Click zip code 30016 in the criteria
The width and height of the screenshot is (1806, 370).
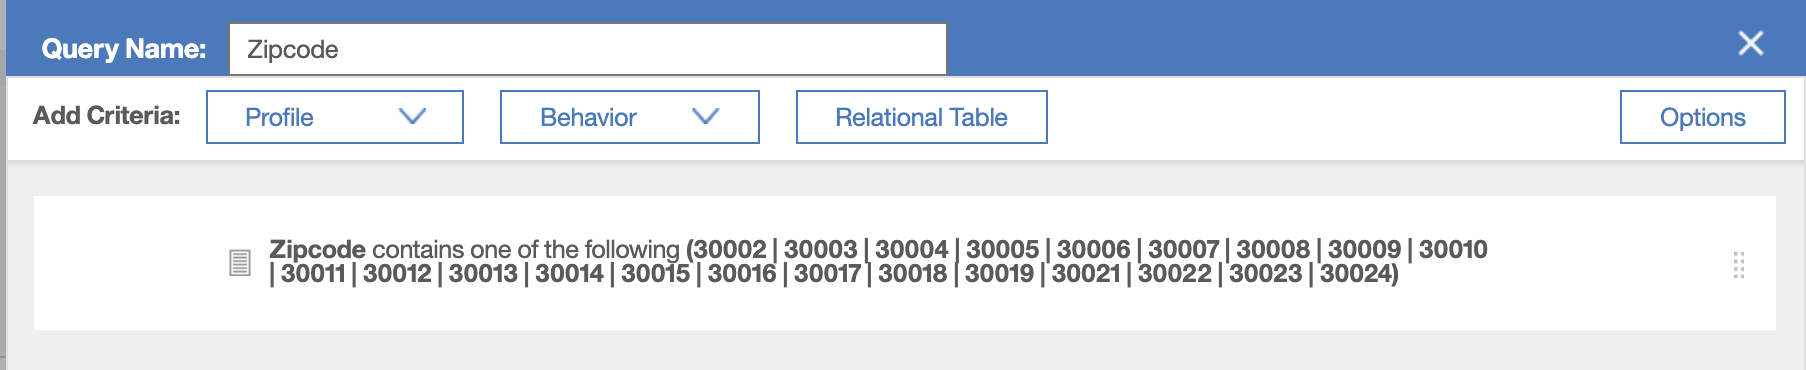(742, 273)
